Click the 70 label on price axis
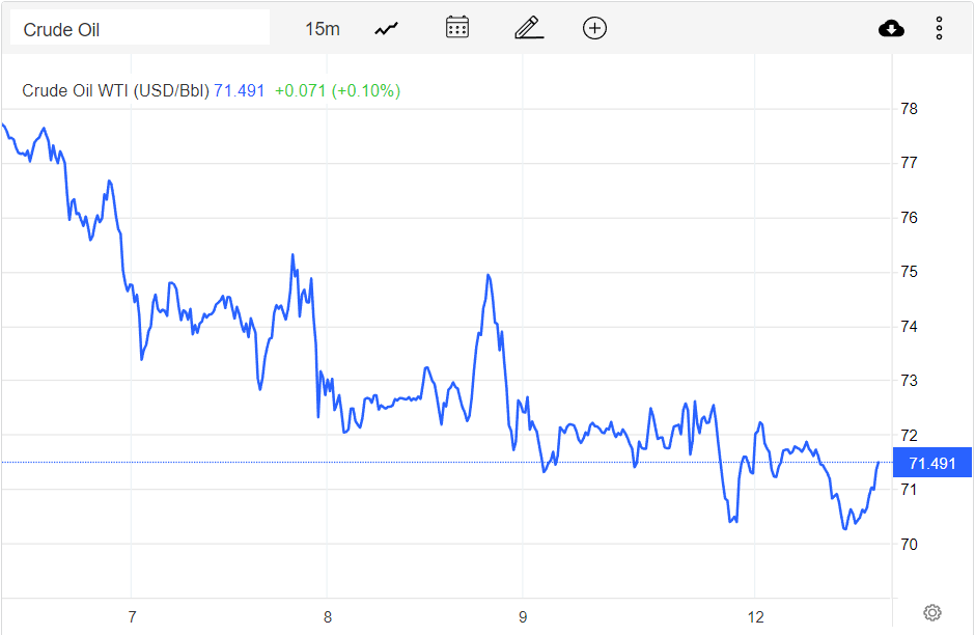 [x=910, y=545]
